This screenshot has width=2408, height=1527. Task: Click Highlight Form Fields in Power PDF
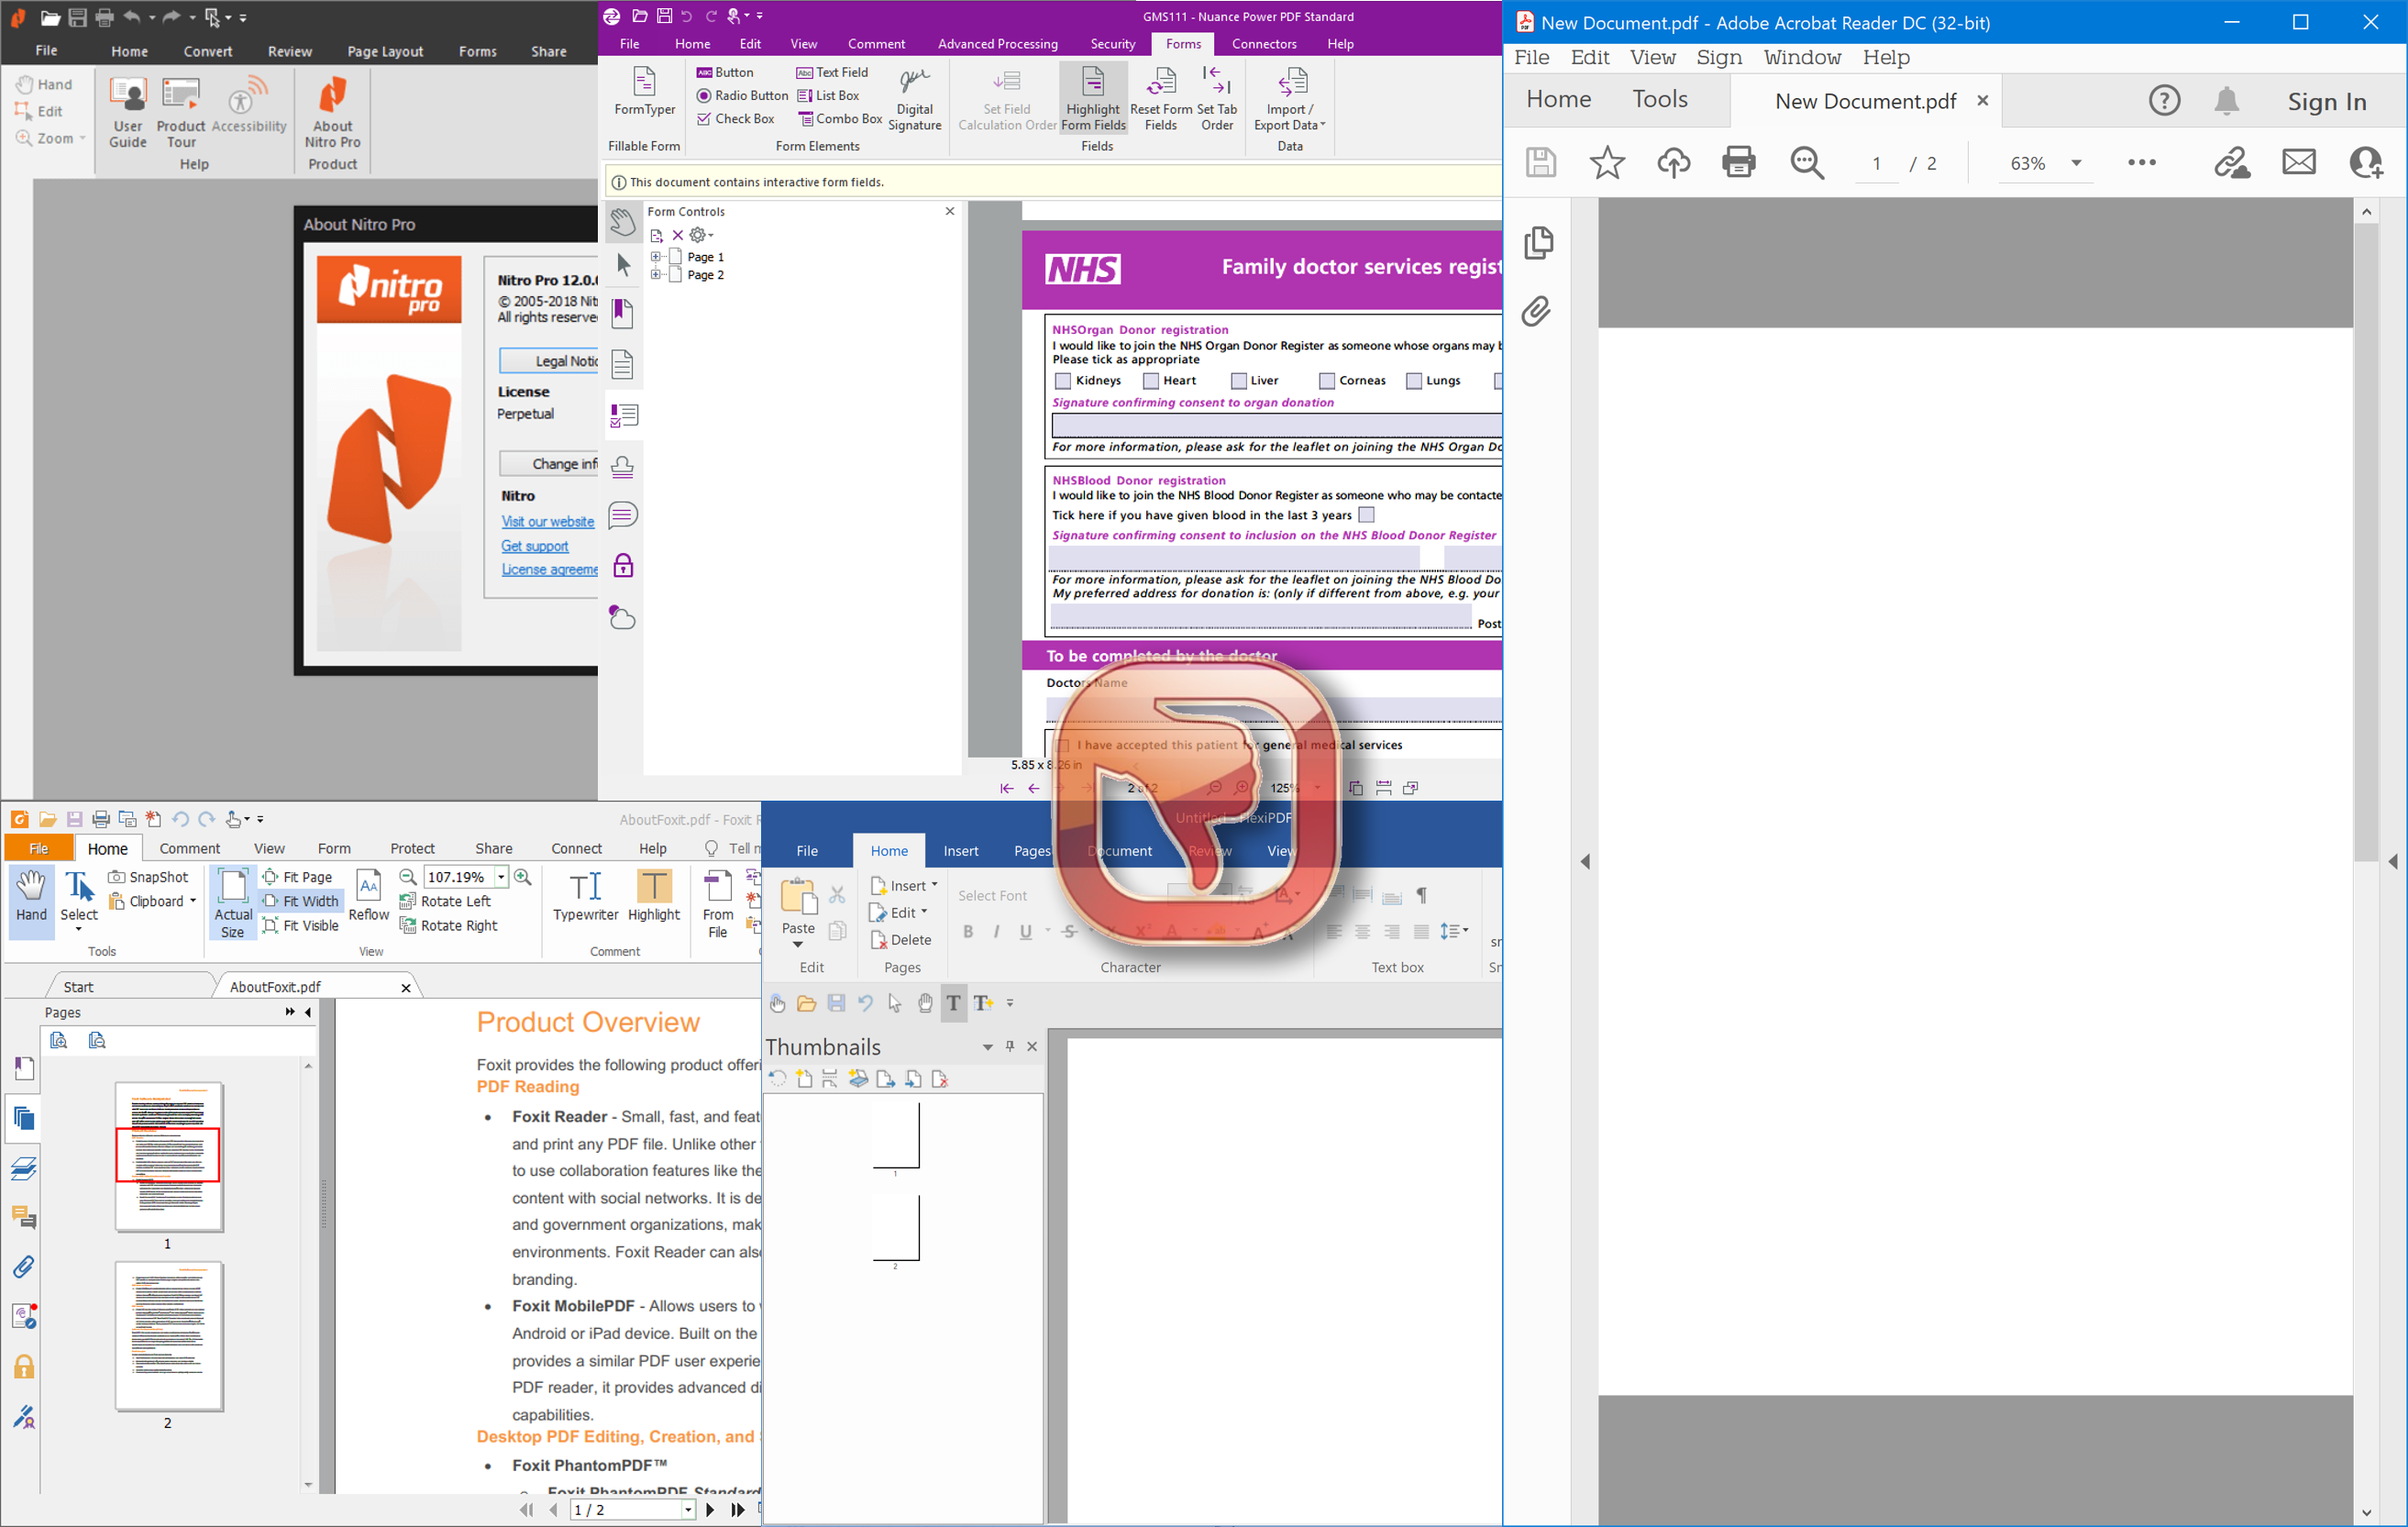1092,98
